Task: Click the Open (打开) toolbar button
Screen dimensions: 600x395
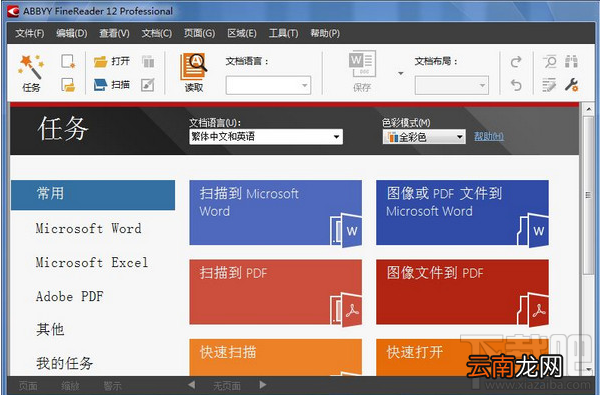Action: pos(111,61)
